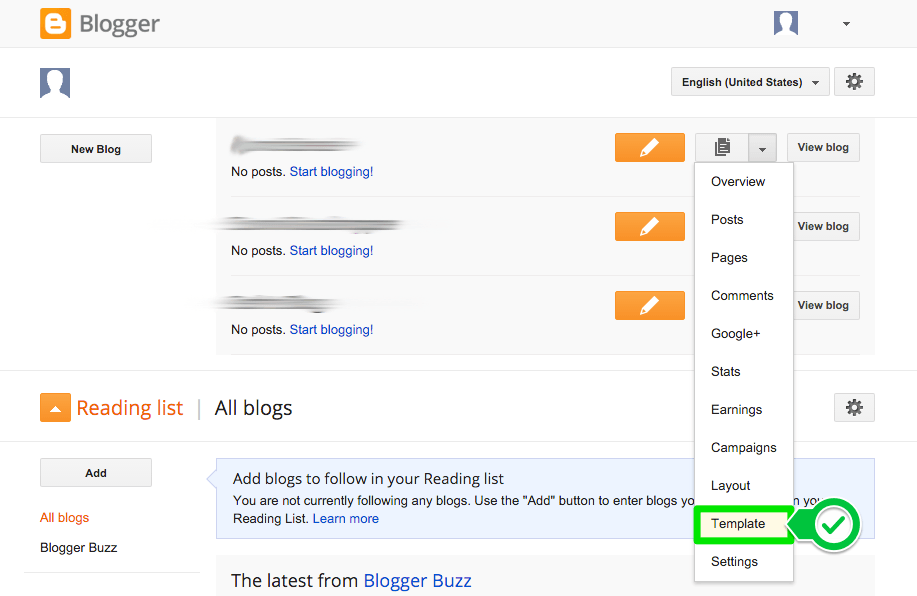Viewport: 917px width, 596px height.
Task: Click Start blogging! under the first blog
Action: click(x=331, y=171)
